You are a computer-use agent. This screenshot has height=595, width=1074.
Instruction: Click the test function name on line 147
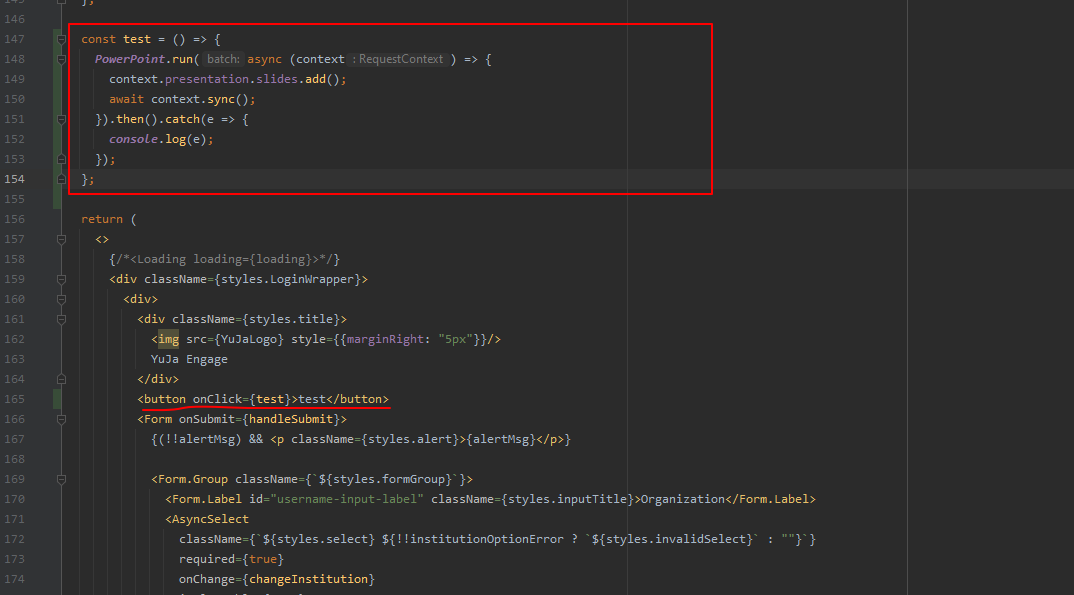(136, 39)
